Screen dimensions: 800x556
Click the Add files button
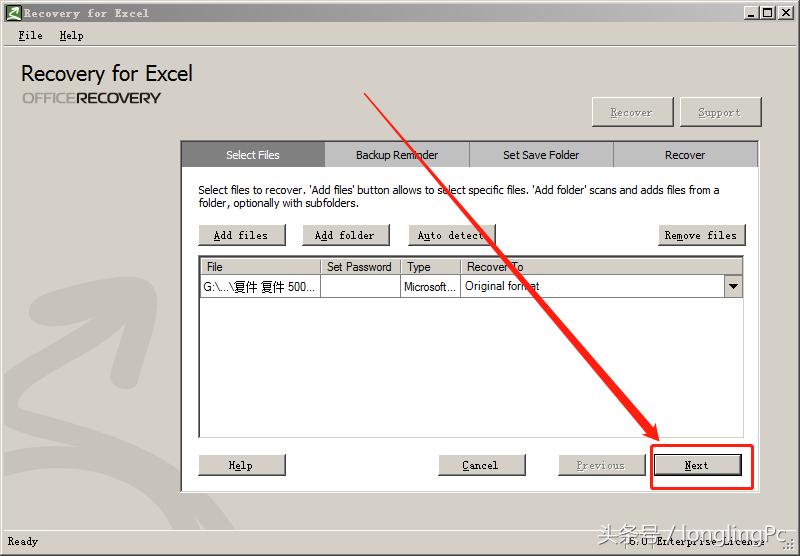coord(241,235)
